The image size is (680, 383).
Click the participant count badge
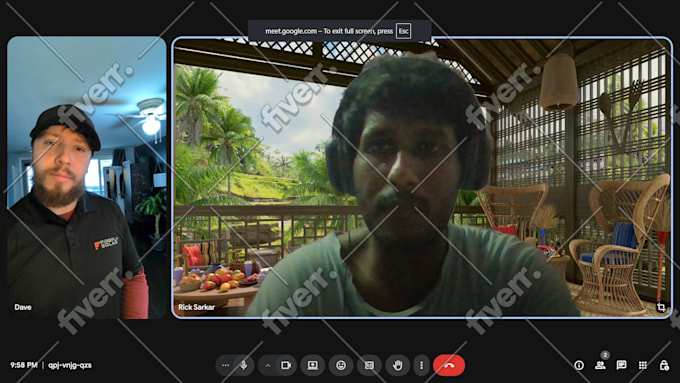605,355
